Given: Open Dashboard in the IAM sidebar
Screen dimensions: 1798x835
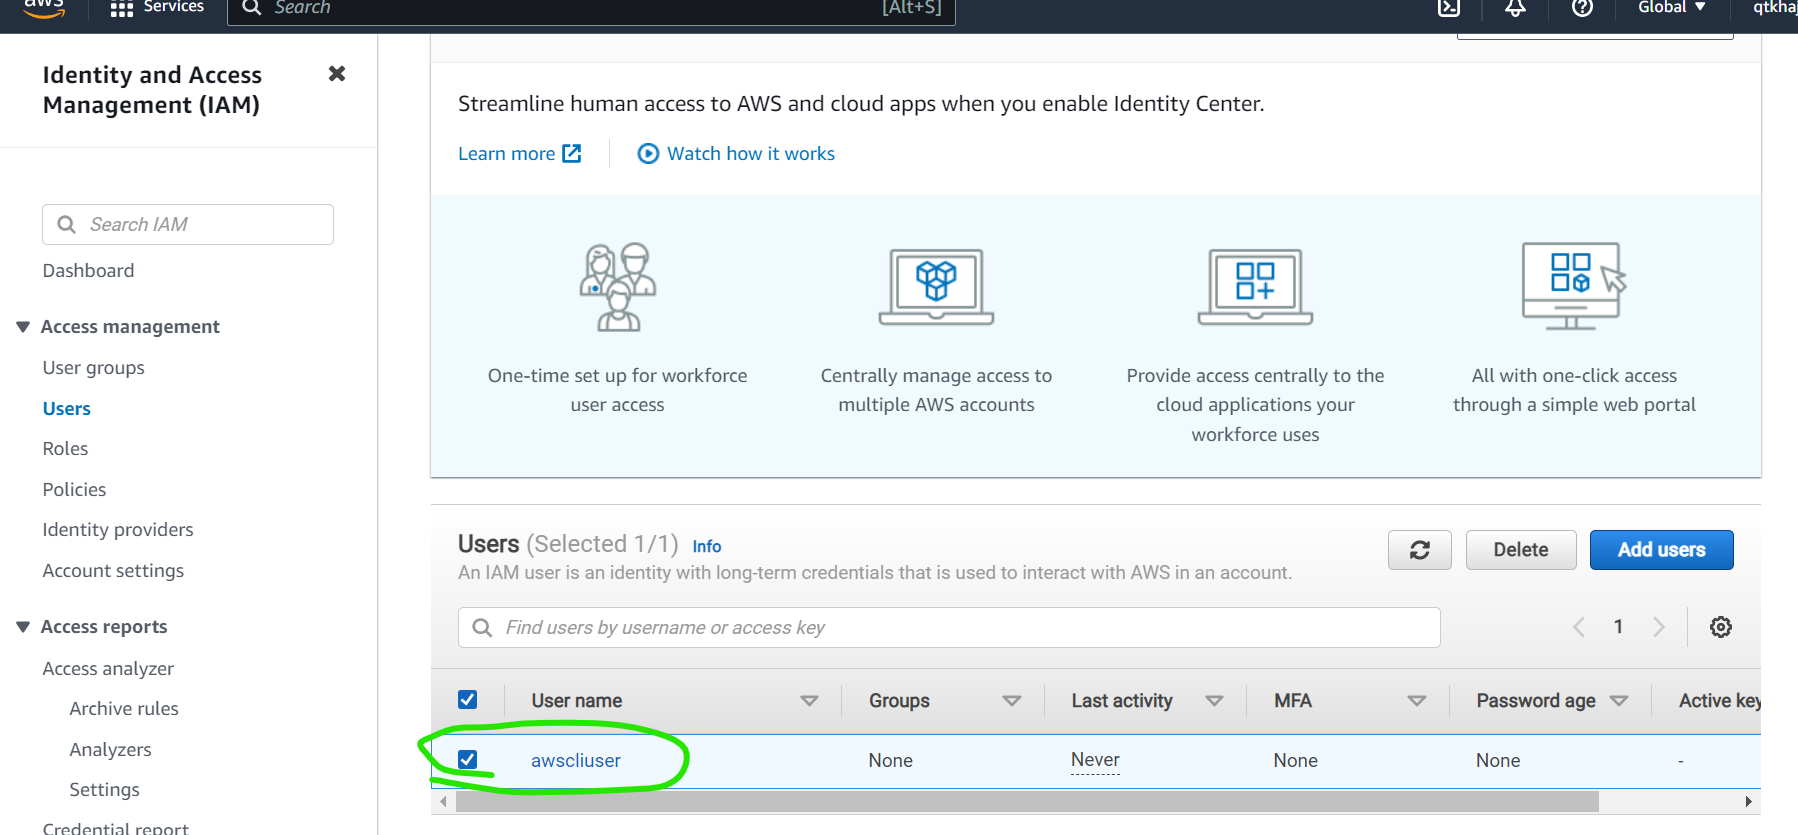Looking at the screenshot, I should click(x=88, y=271).
